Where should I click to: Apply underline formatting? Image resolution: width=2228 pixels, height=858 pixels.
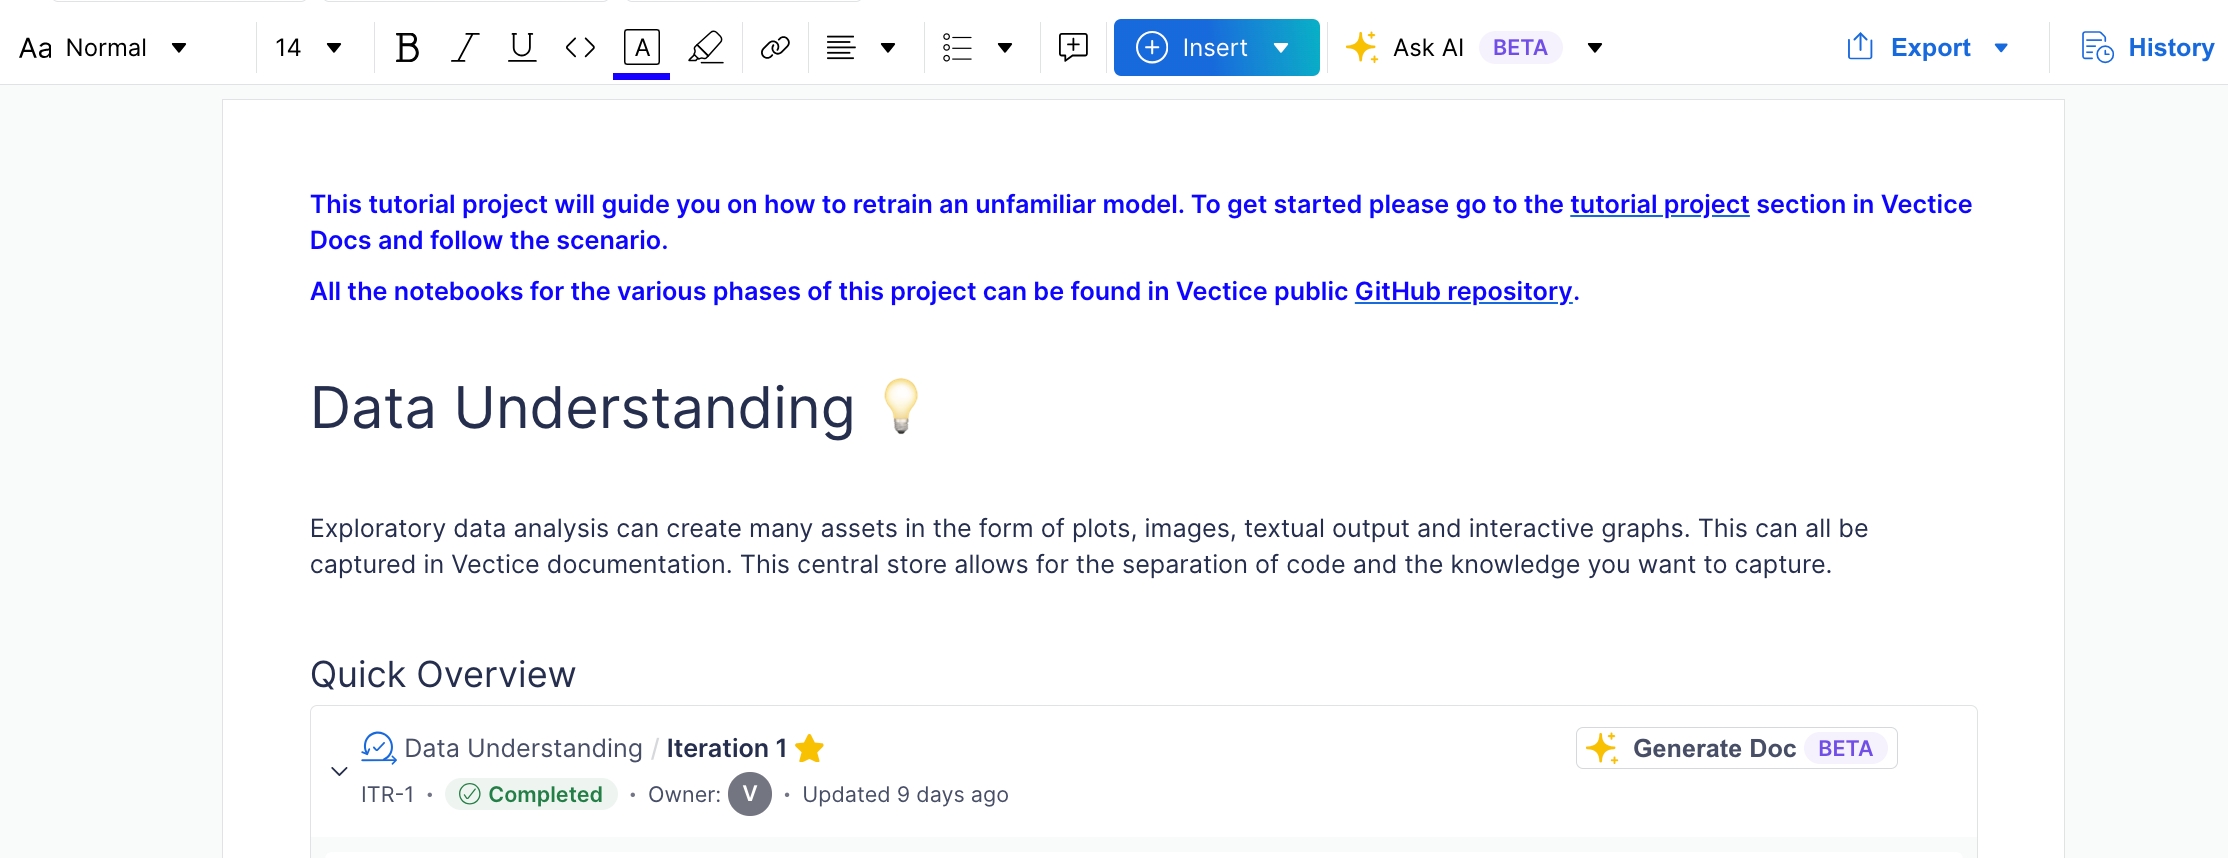521,48
